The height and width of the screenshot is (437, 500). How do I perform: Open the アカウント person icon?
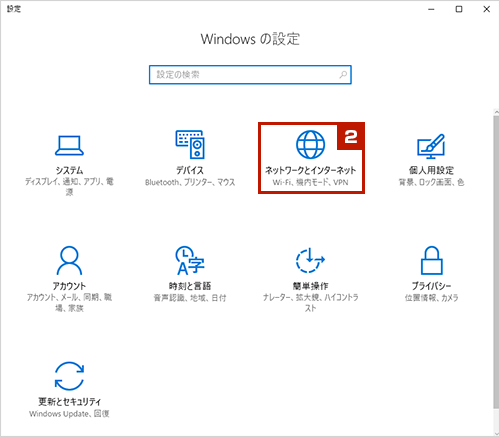point(69,260)
